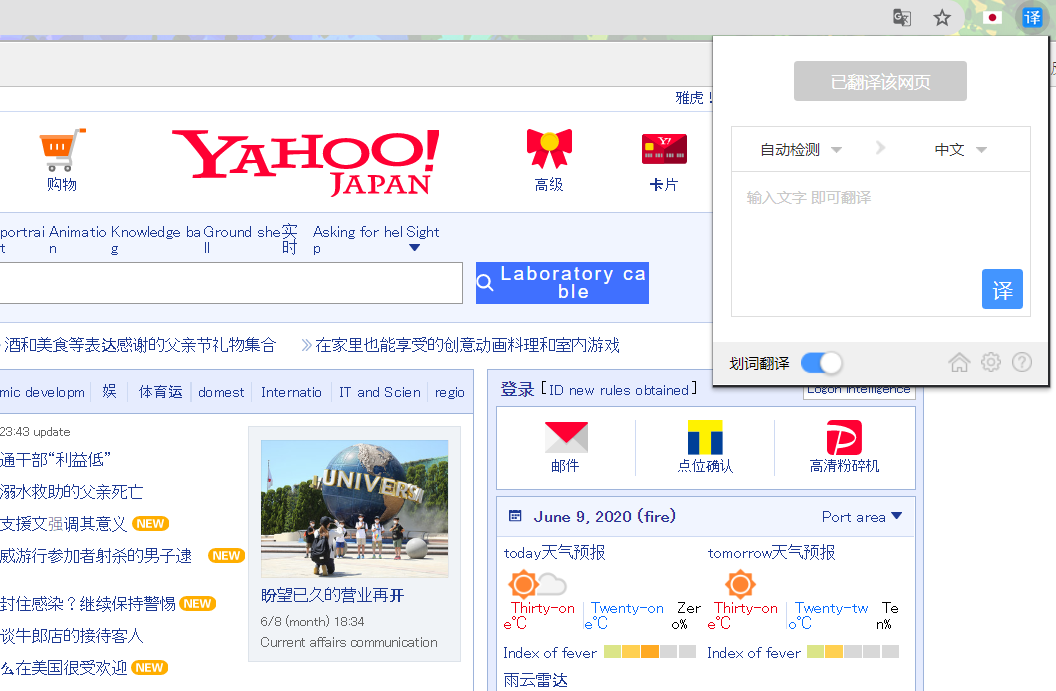The width and height of the screenshot is (1056, 691).
Task: Open the 支援文强调其意义 news link
Action: click(63, 524)
